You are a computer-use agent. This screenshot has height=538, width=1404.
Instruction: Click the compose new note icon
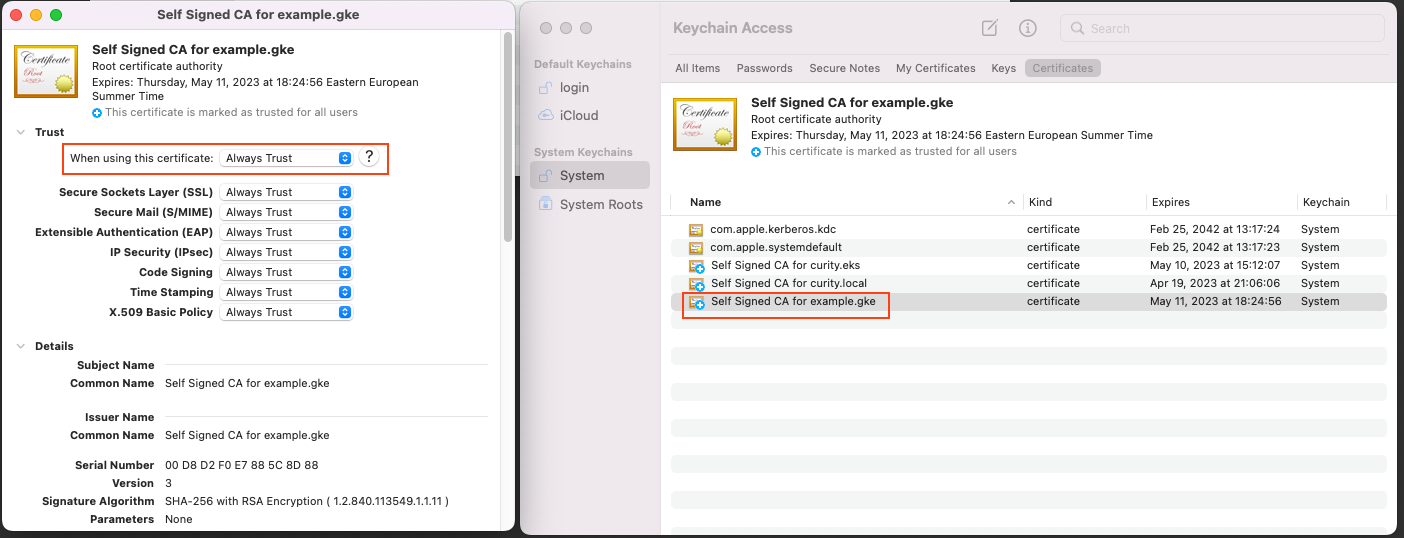coord(989,28)
